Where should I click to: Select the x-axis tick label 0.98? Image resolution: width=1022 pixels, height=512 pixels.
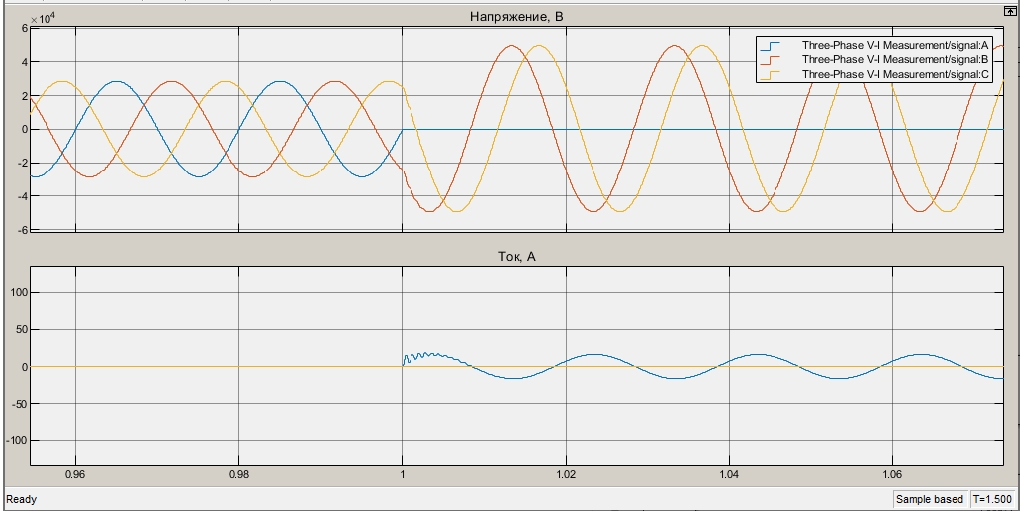point(238,475)
